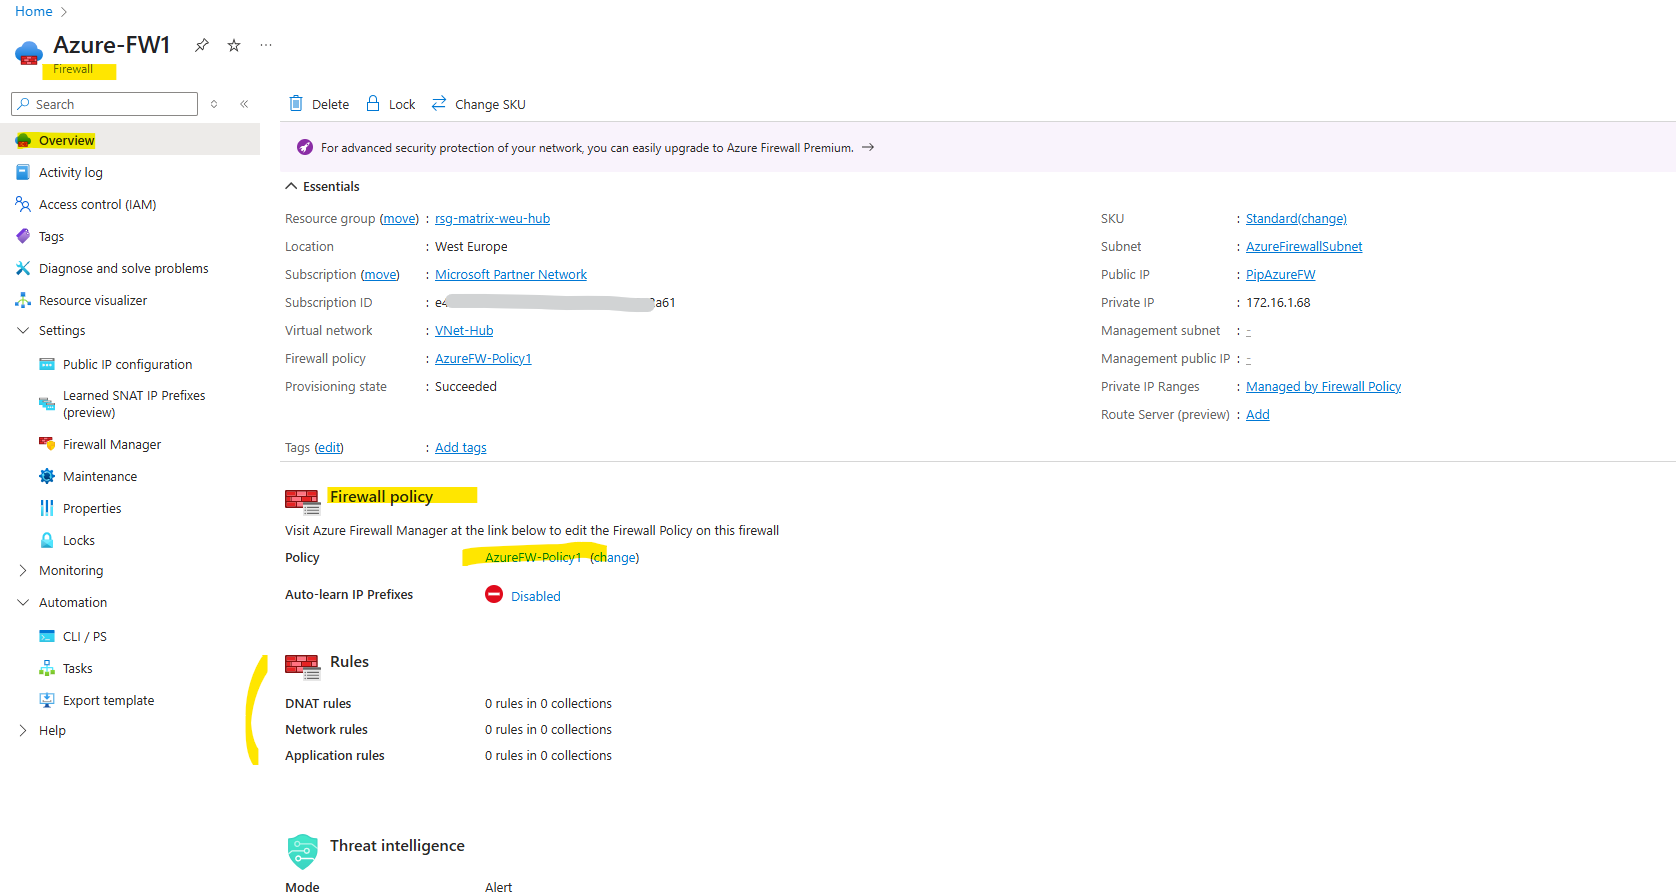
Task: Click Add link for Route Server
Action: pos(1258,414)
